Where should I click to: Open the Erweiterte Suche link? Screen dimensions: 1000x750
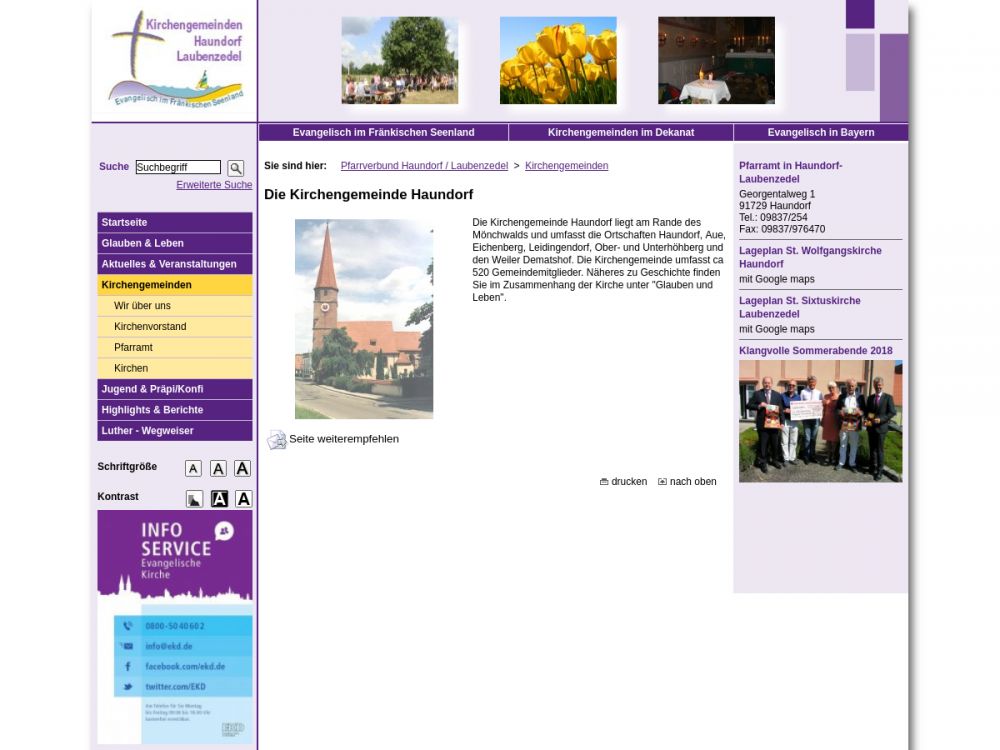pyautogui.click(x=214, y=185)
